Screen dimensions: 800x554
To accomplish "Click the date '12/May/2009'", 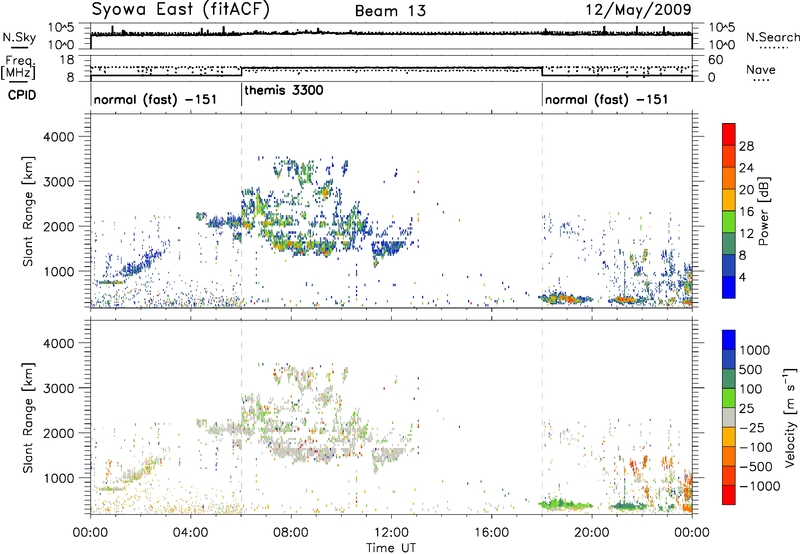I will pyautogui.click(x=638, y=10).
